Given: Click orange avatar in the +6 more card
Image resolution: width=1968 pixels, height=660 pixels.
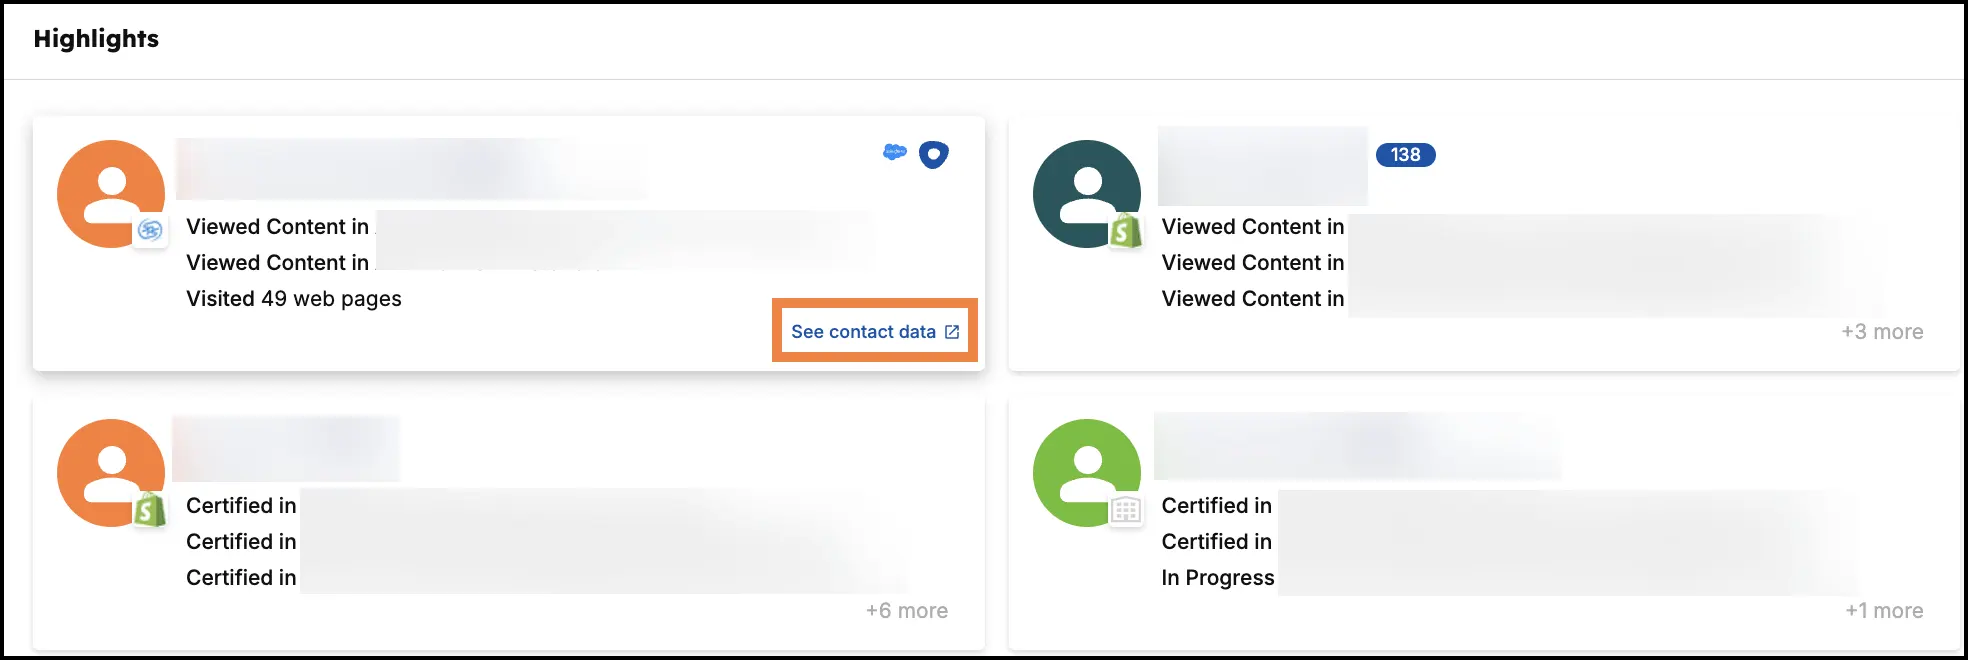Looking at the screenshot, I should [x=108, y=470].
